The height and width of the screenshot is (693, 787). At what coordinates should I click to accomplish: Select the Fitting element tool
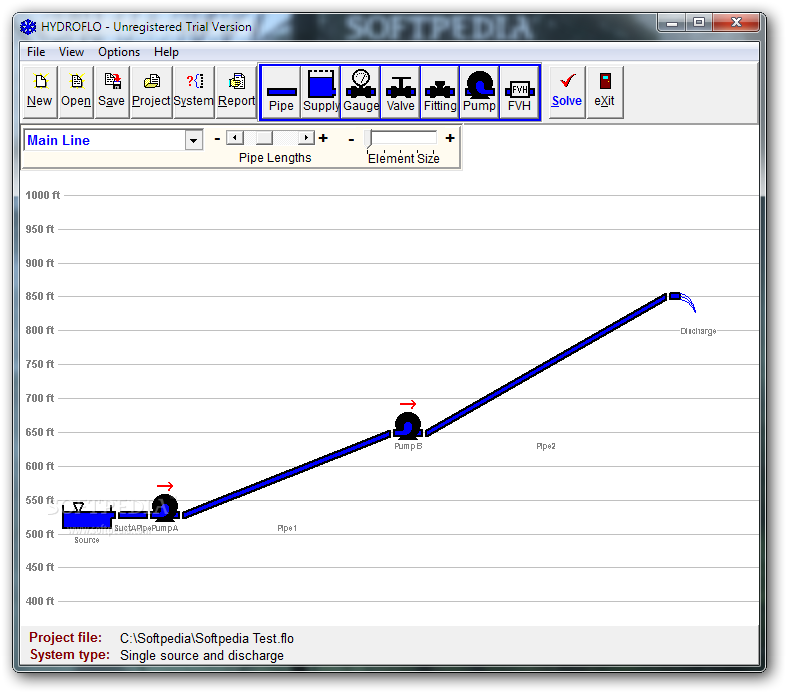[440, 92]
